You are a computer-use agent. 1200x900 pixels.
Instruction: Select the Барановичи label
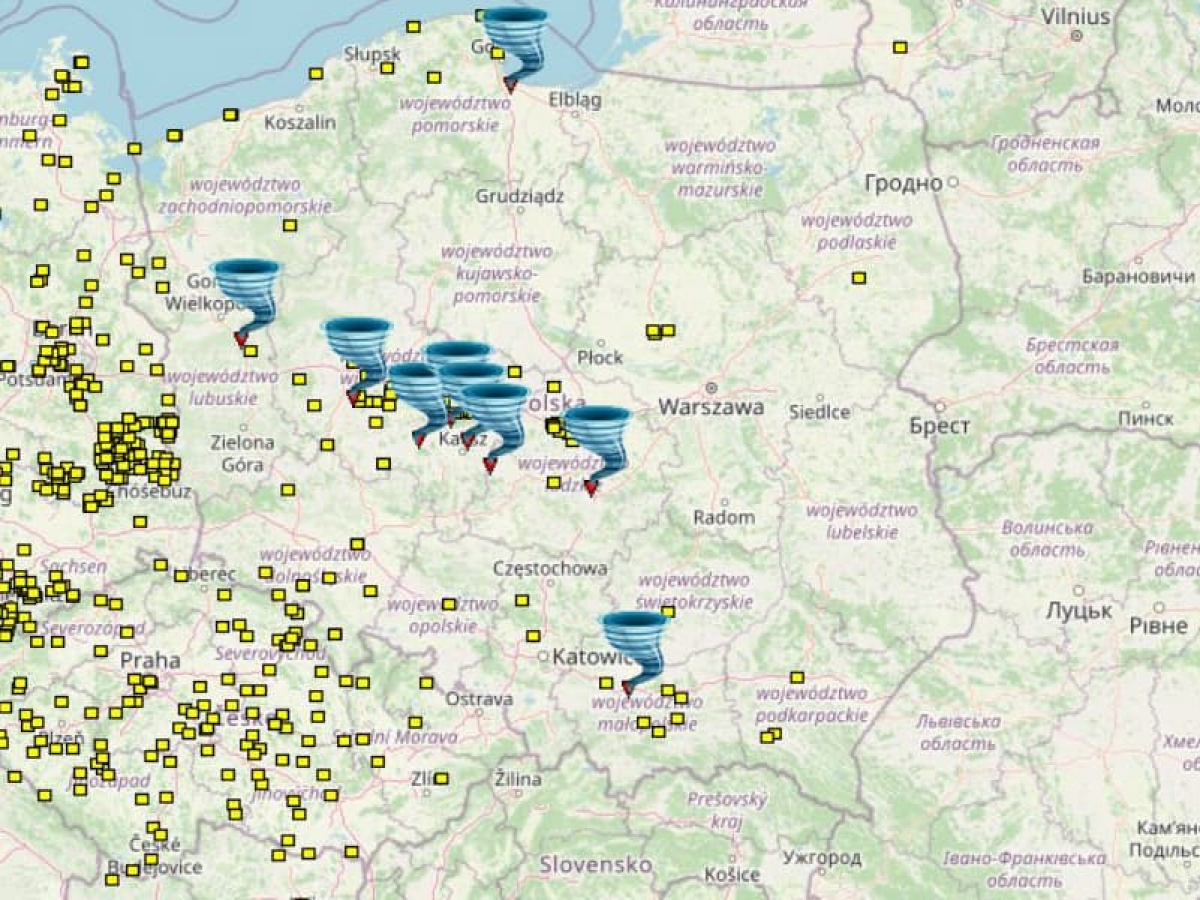tap(1138, 276)
